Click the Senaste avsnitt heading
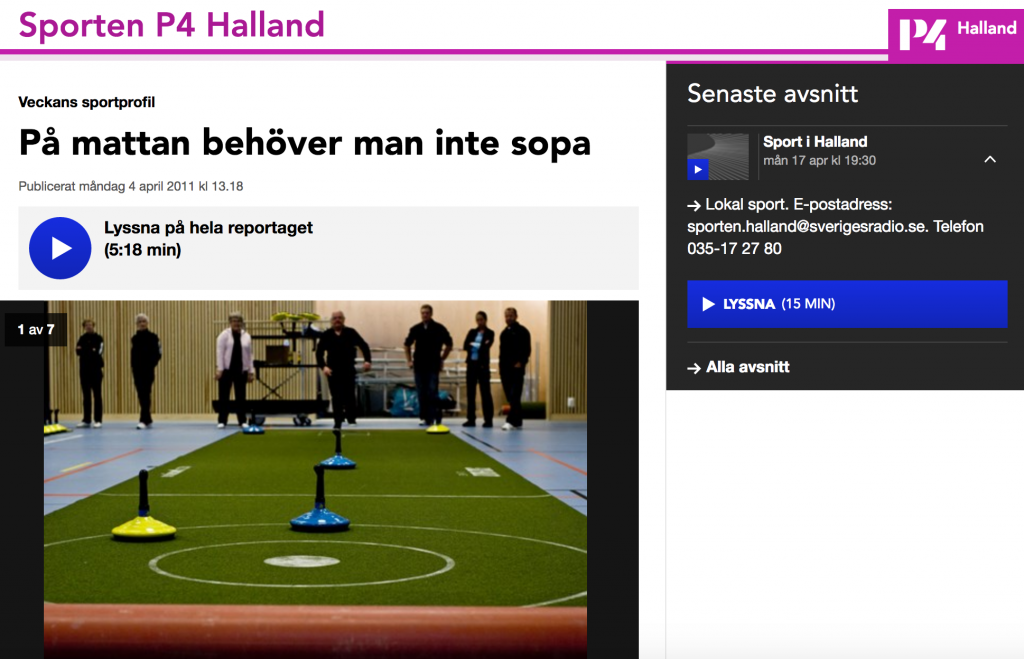The height and width of the screenshot is (659, 1024). click(x=773, y=93)
